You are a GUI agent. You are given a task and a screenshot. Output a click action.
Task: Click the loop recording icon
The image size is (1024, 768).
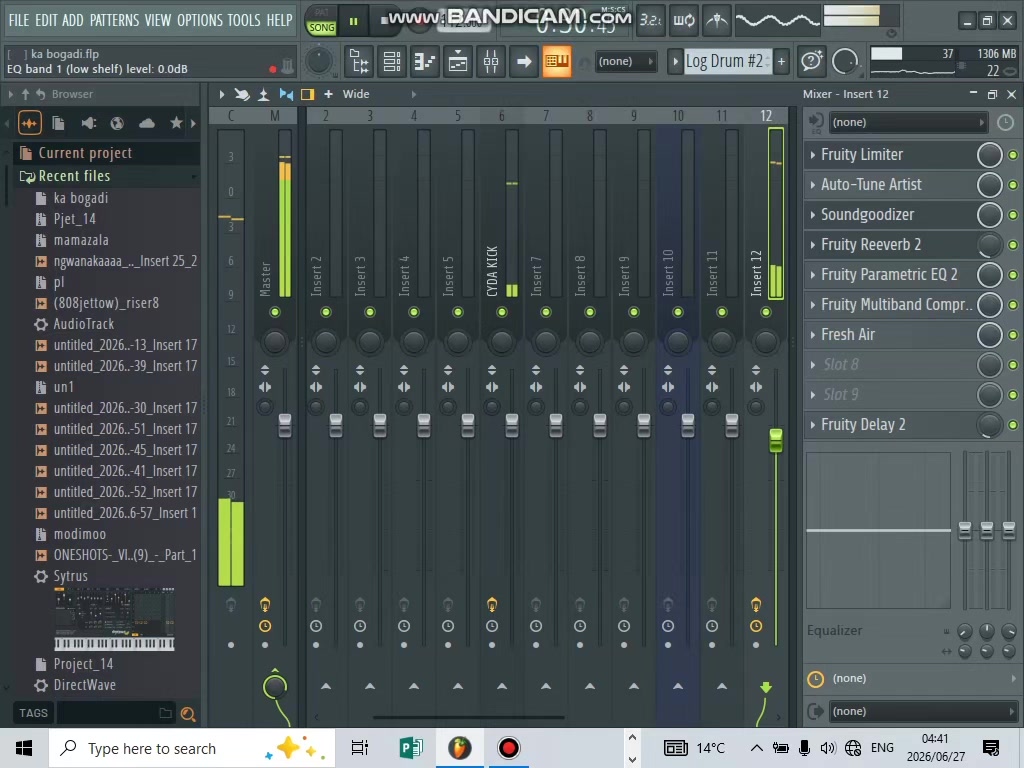click(684, 21)
